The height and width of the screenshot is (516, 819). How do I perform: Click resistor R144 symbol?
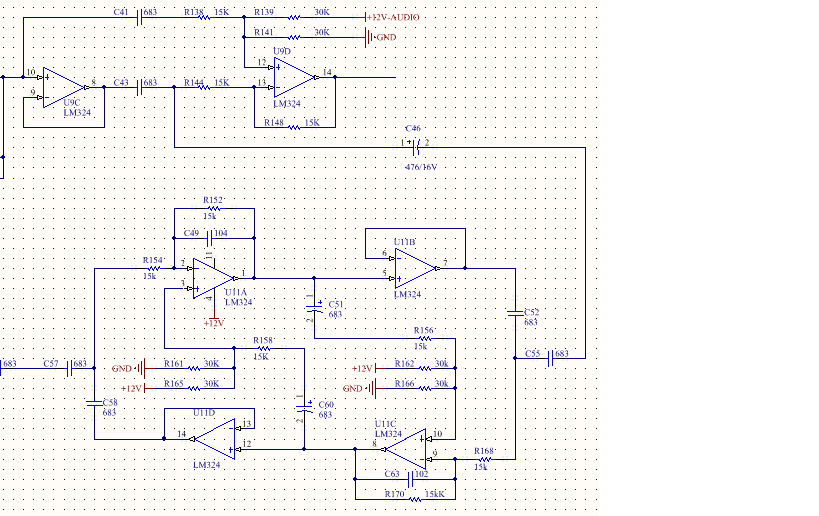pyautogui.click(x=204, y=87)
